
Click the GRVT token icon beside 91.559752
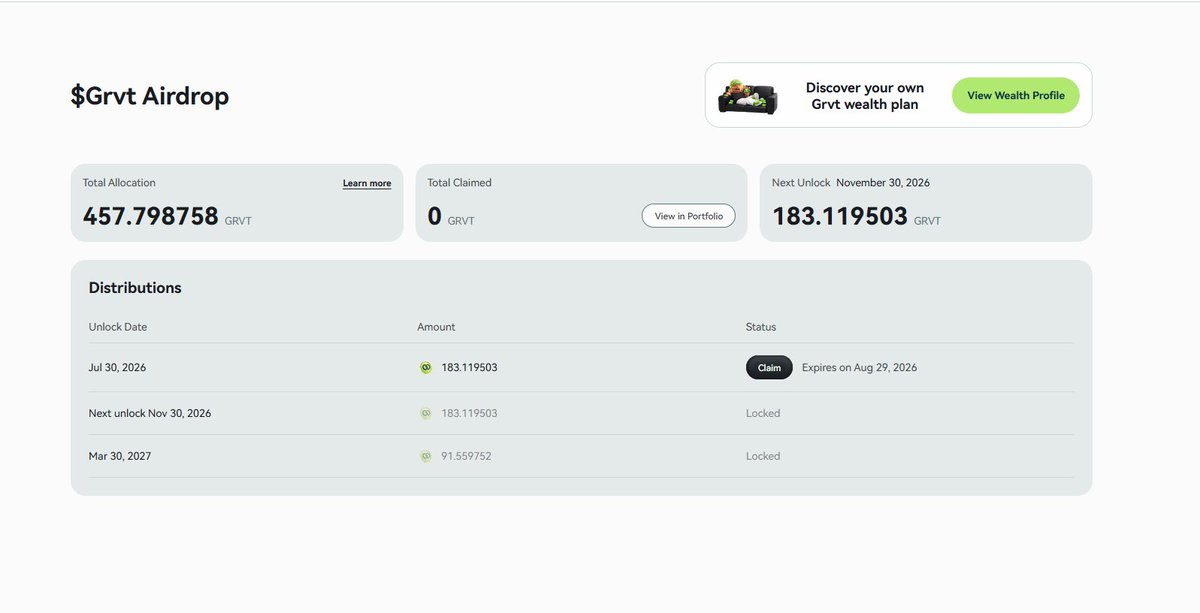426,456
